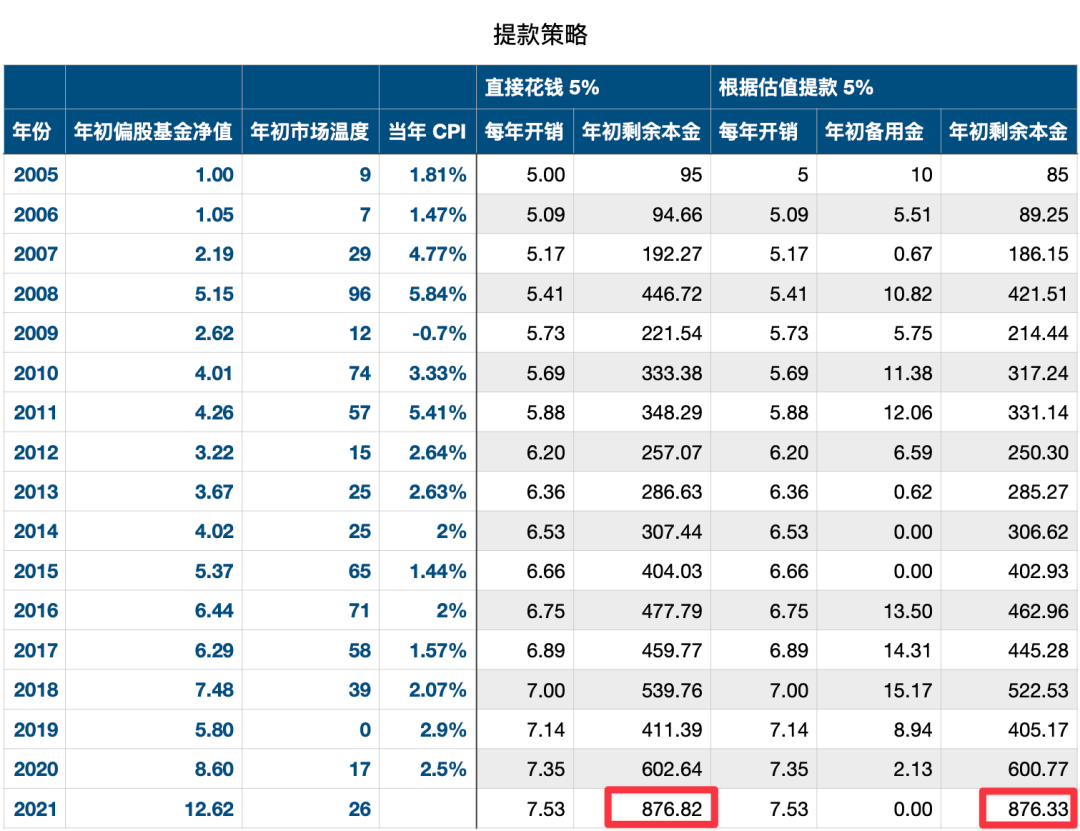1080x831 pixels.
Task: Click the 提款策略 table title
Action: coord(540,34)
